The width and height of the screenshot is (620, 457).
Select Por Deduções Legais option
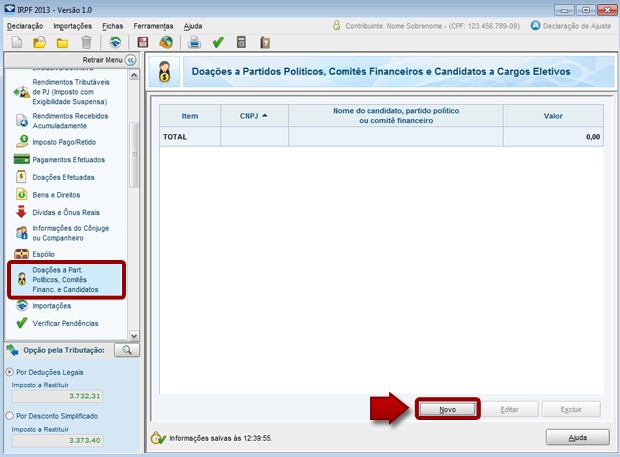pos(10,372)
